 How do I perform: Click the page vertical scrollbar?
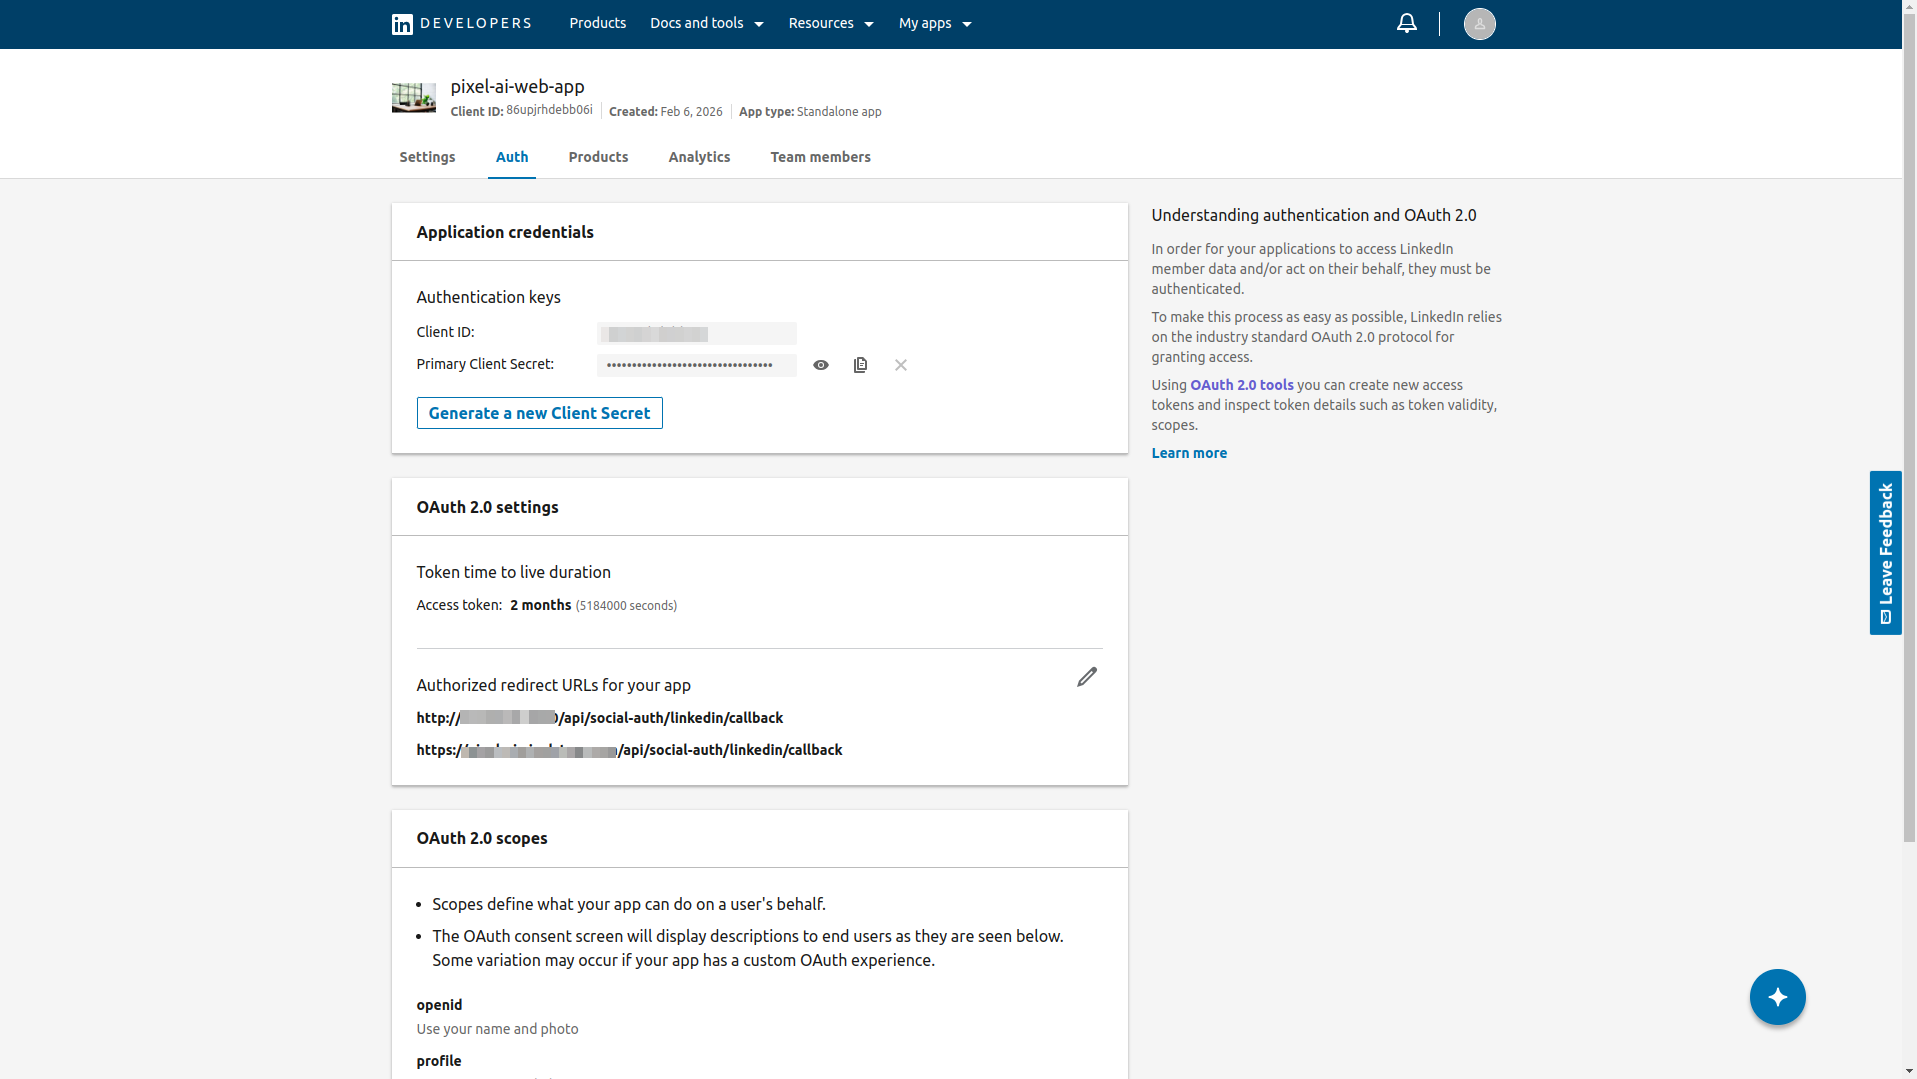tap(1909, 430)
